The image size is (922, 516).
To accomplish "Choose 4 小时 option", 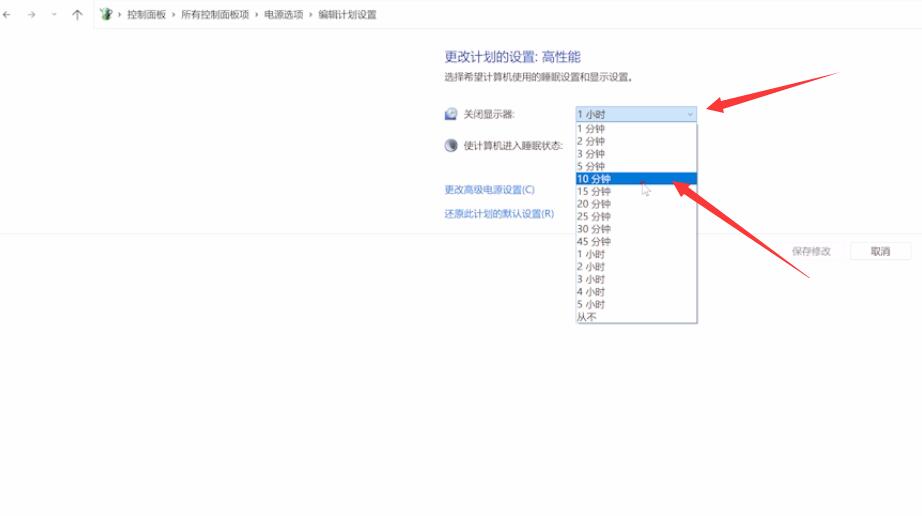I will pos(636,292).
